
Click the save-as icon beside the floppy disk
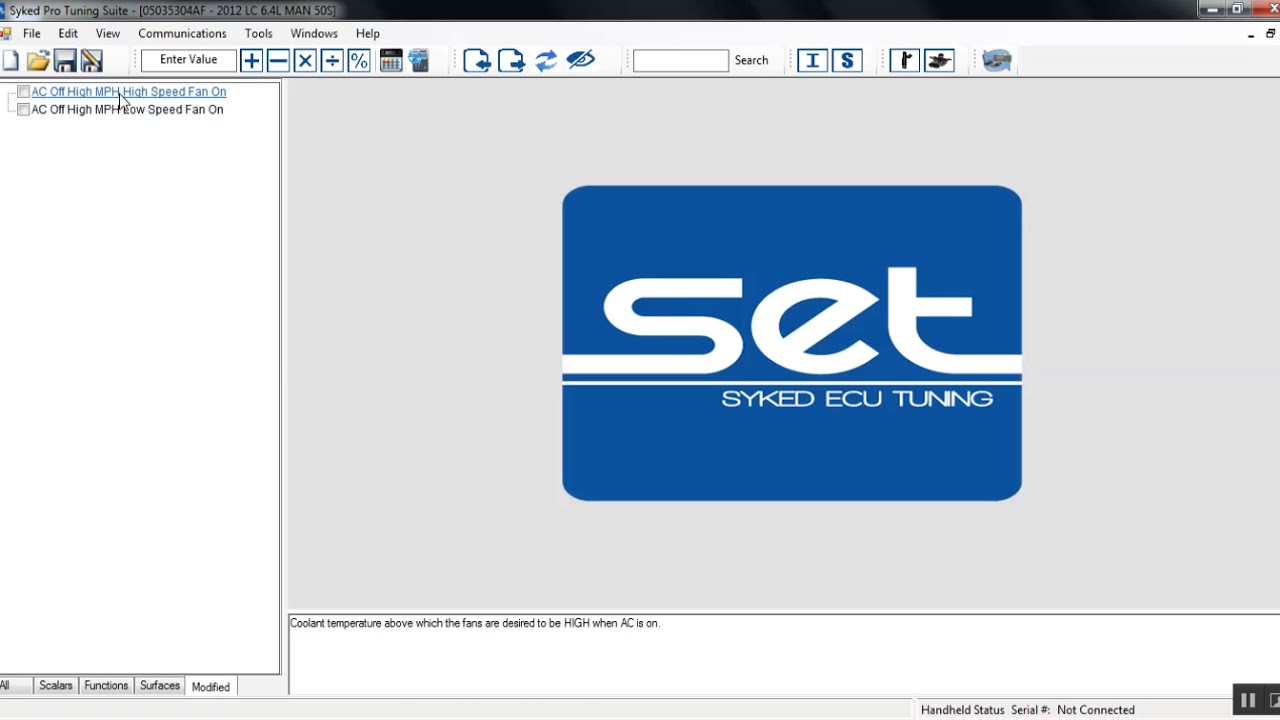pos(92,61)
